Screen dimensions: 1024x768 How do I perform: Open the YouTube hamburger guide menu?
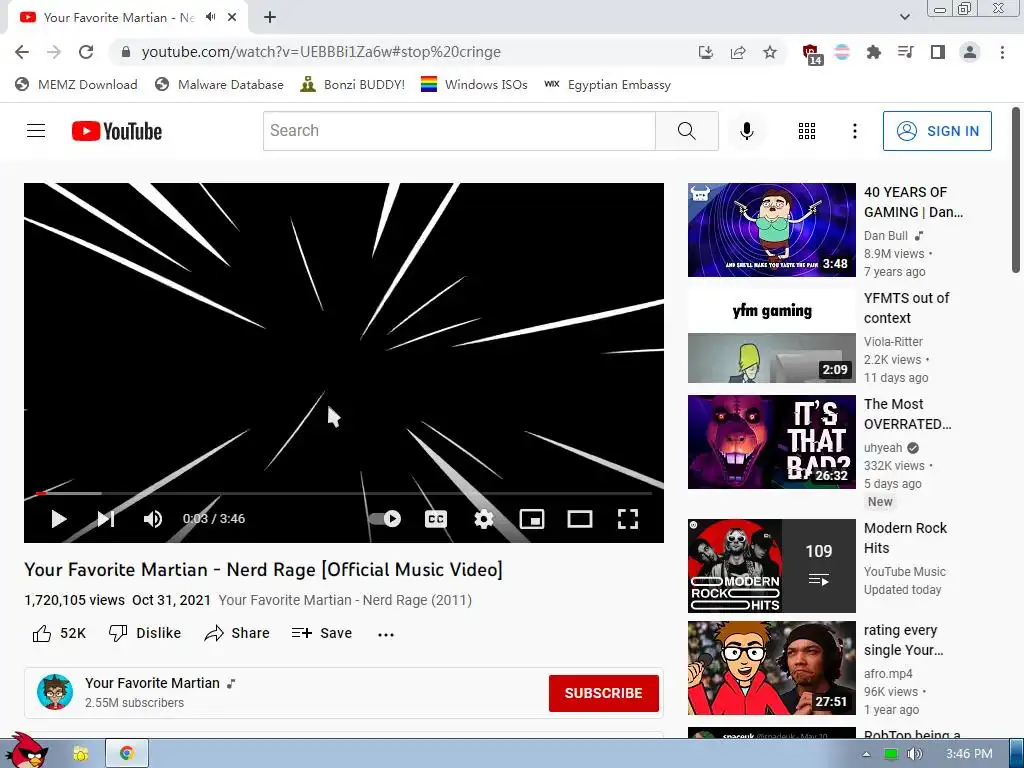point(36,131)
